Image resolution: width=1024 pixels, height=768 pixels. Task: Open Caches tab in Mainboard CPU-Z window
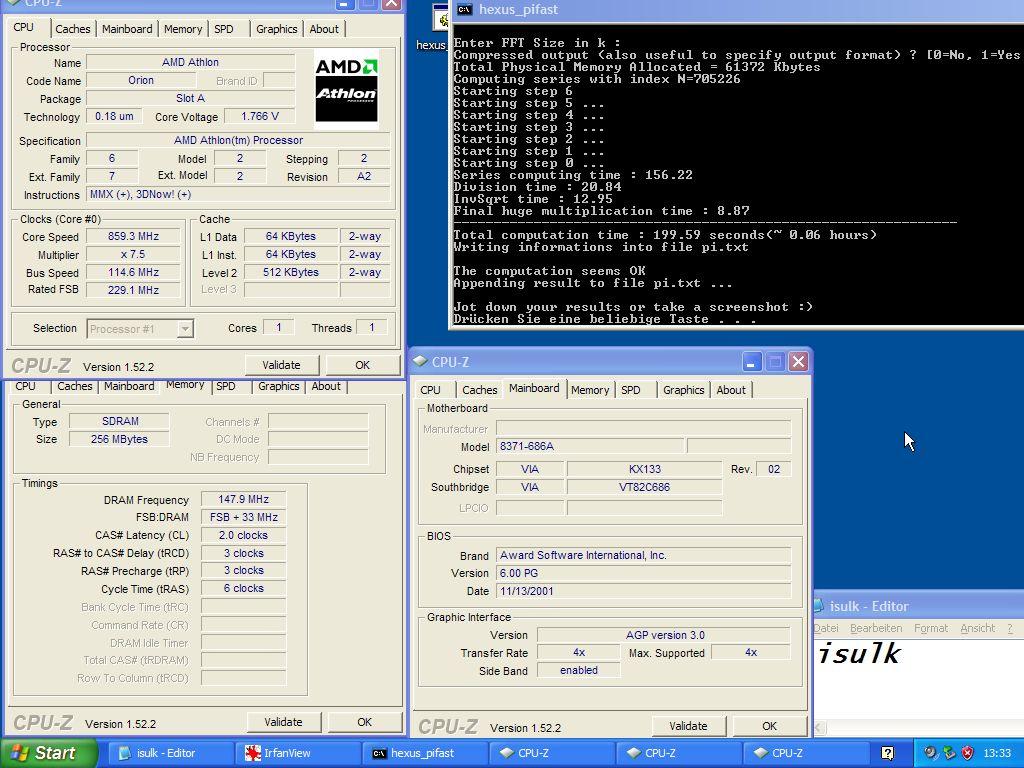479,390
